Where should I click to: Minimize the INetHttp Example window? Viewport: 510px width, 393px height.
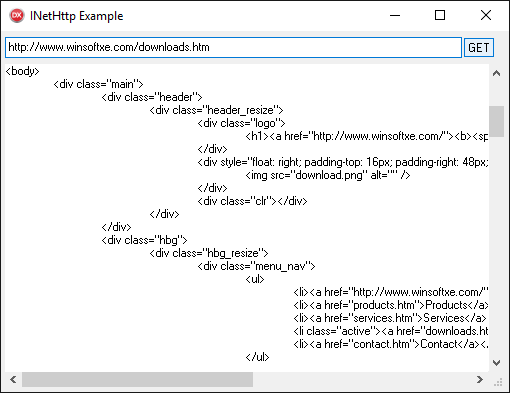click(x=395, y=15)
